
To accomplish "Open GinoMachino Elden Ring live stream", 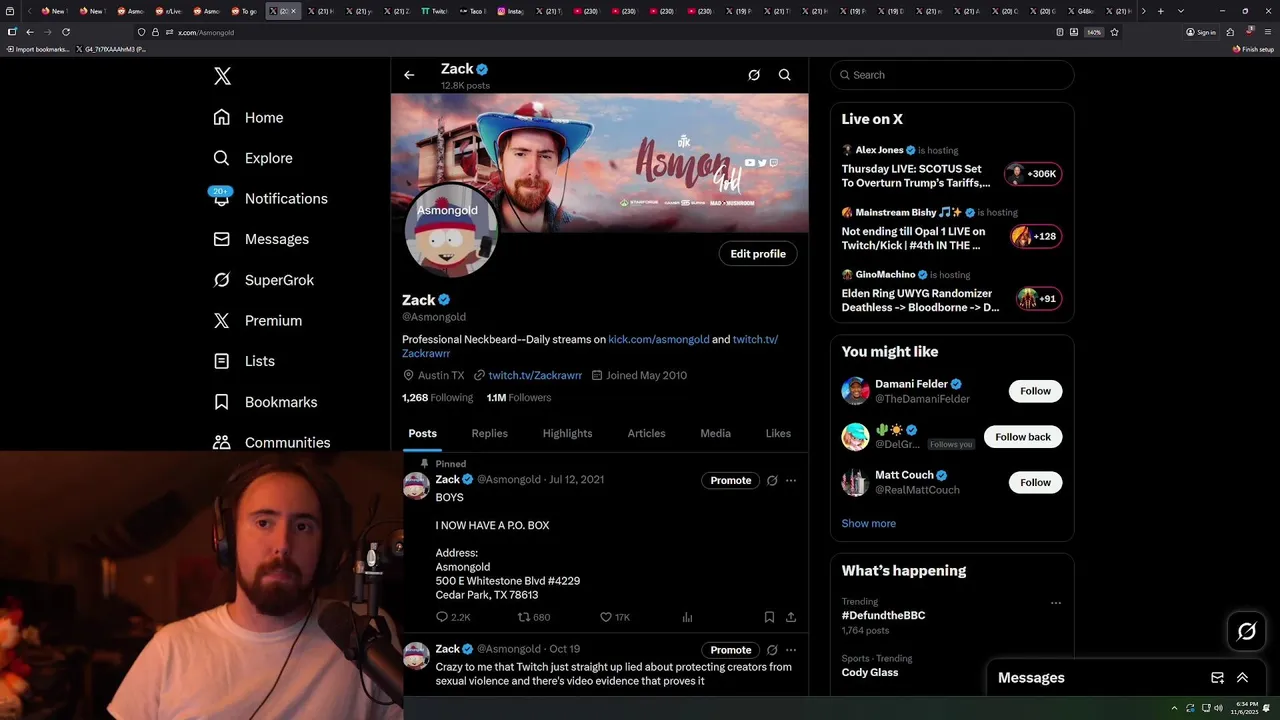I will [x=952, y=291].
